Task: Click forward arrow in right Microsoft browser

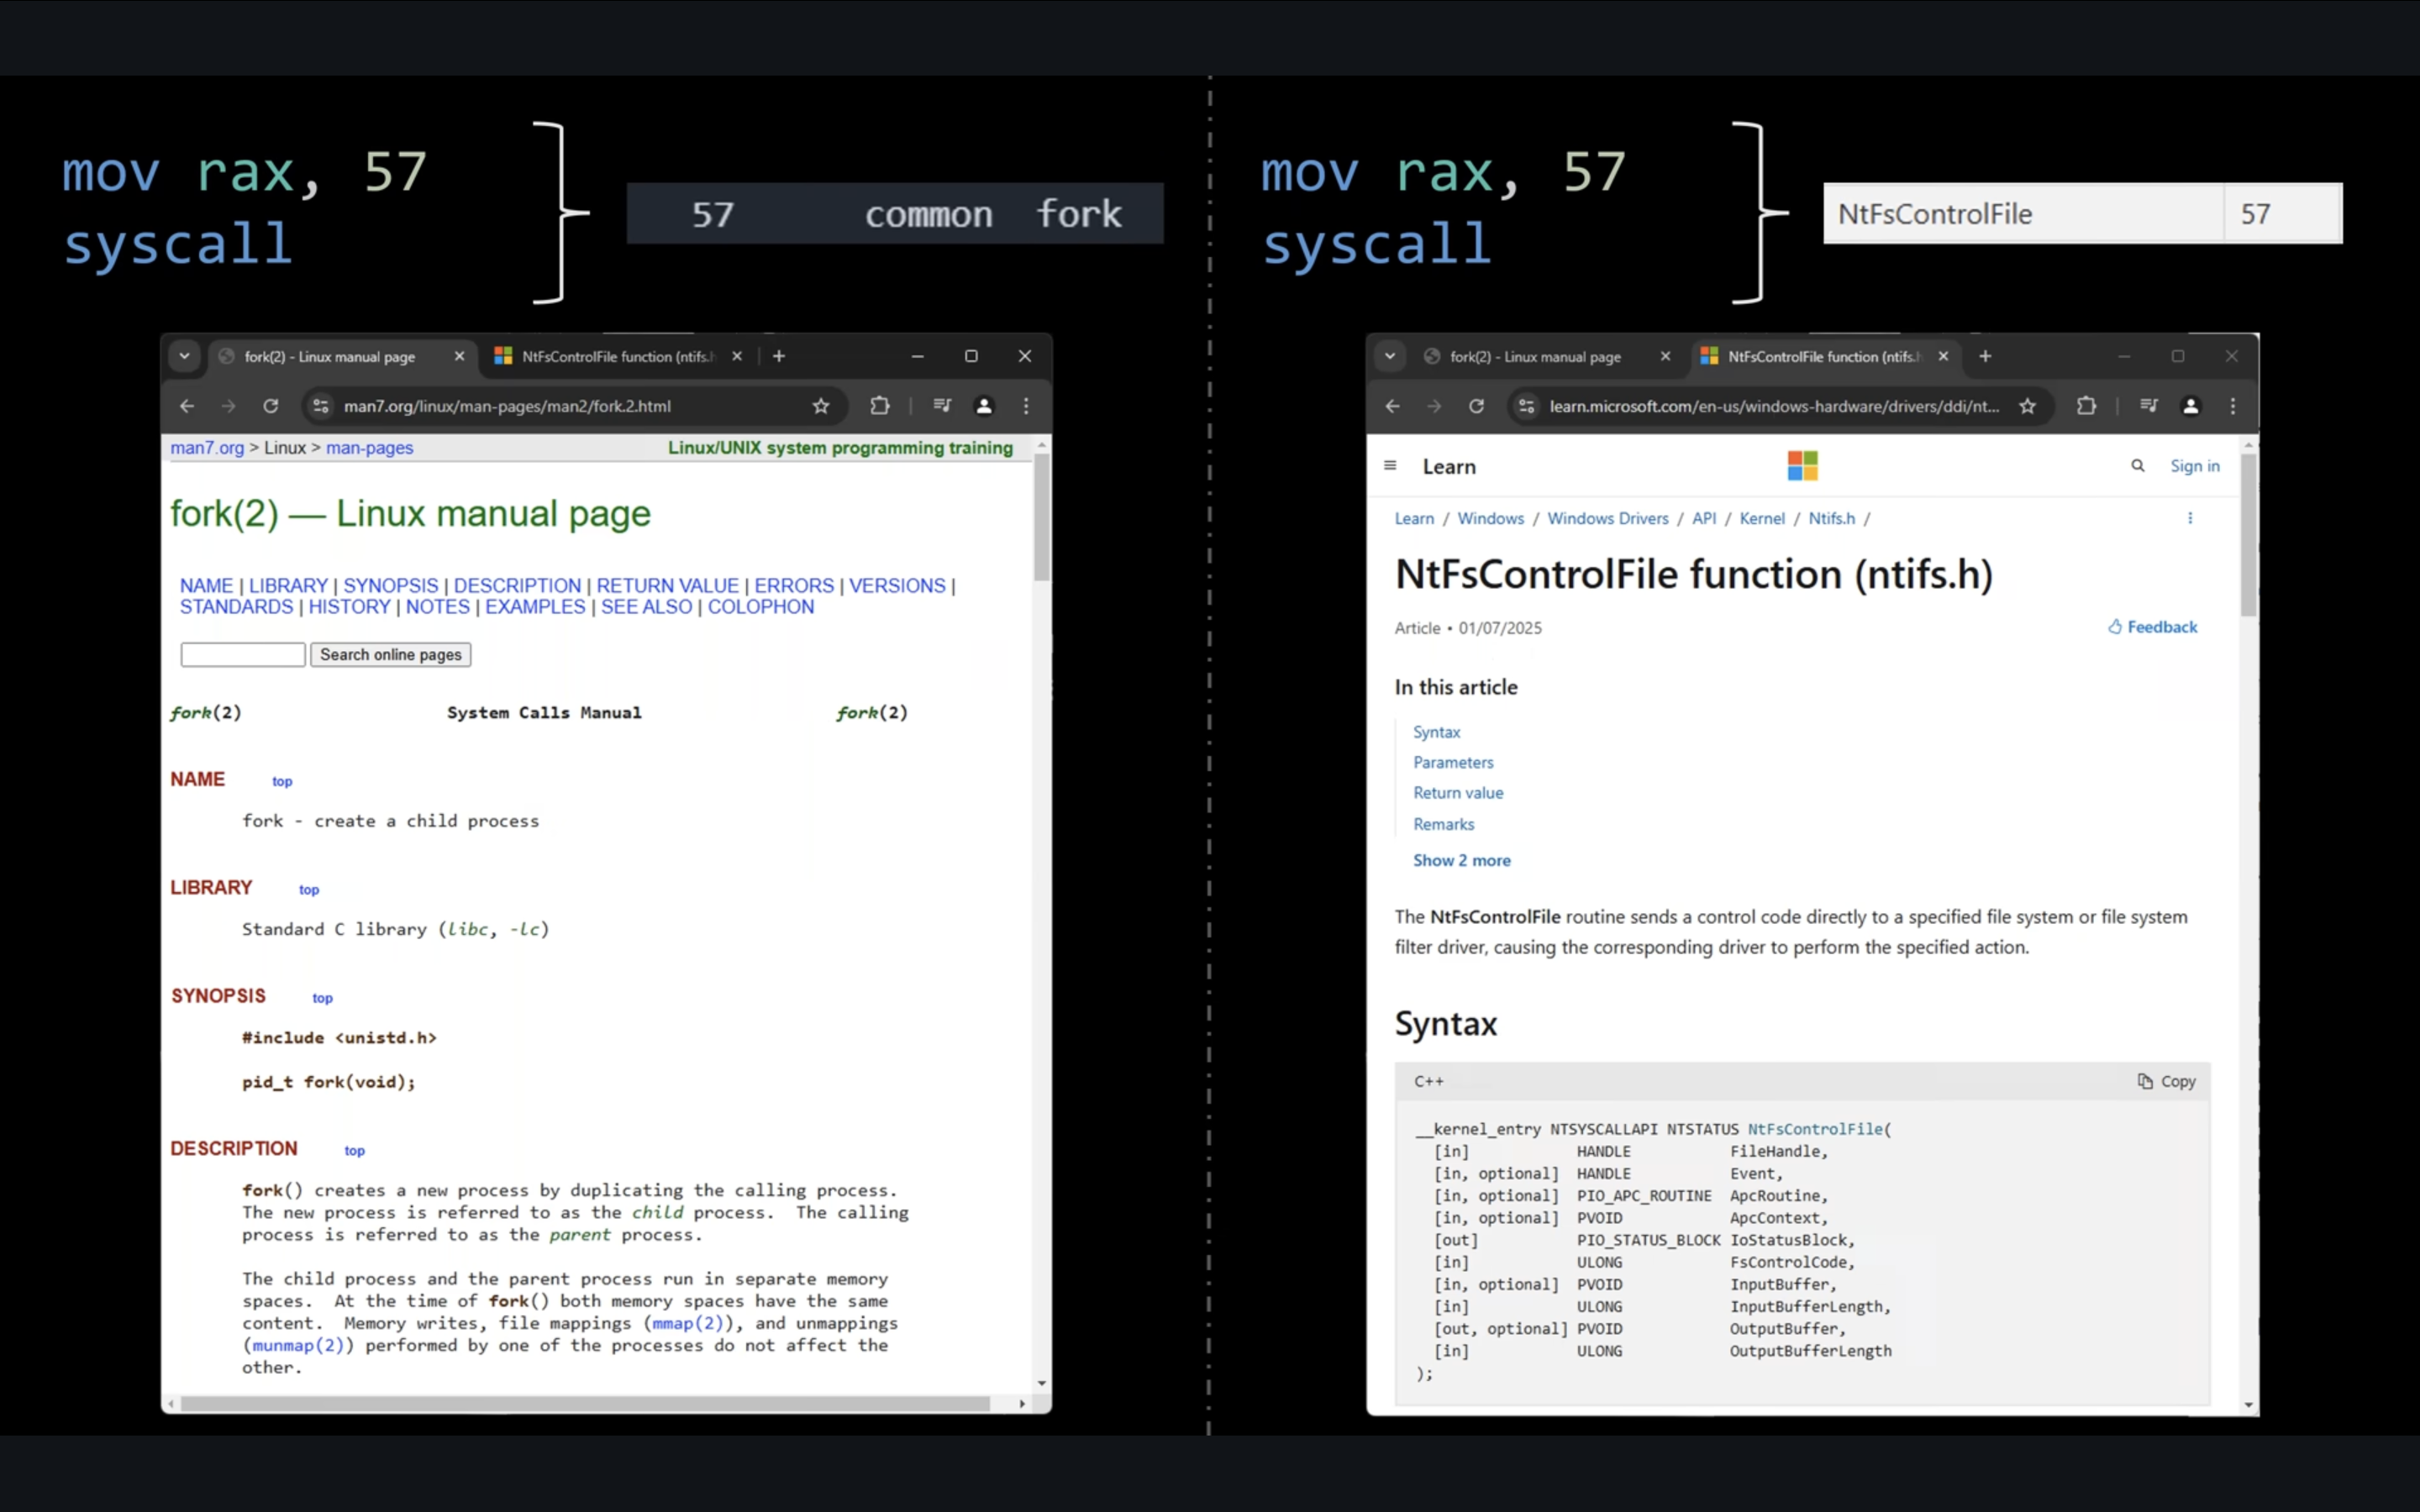Action: 1435,406
